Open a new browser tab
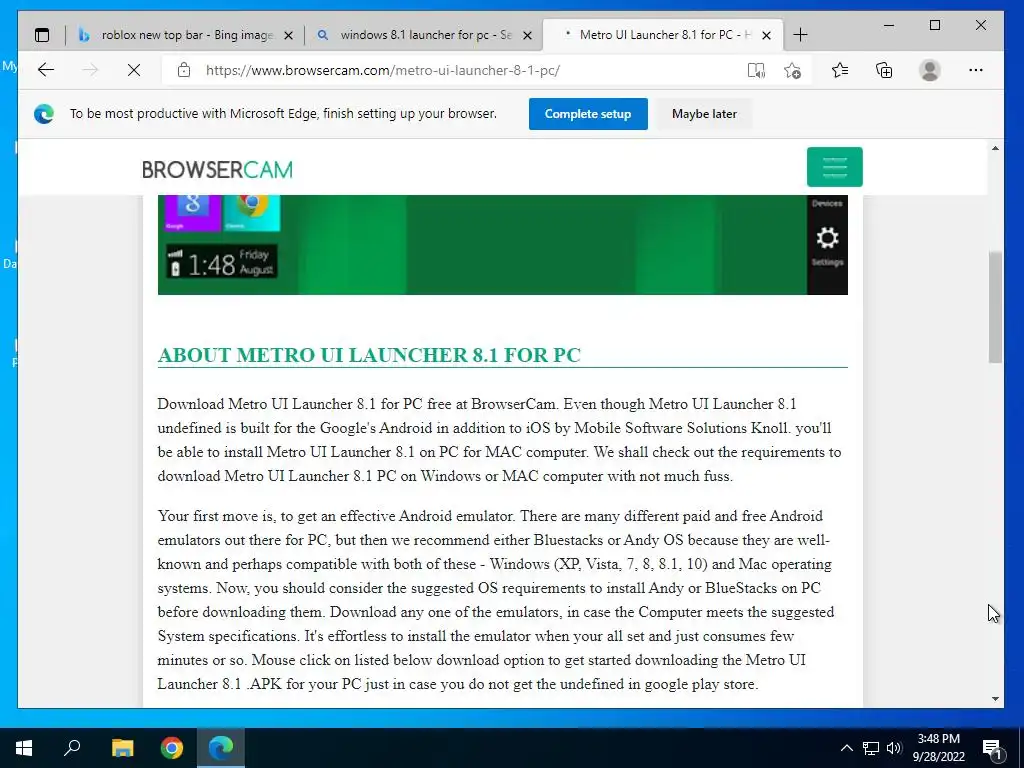 [800, 35]
